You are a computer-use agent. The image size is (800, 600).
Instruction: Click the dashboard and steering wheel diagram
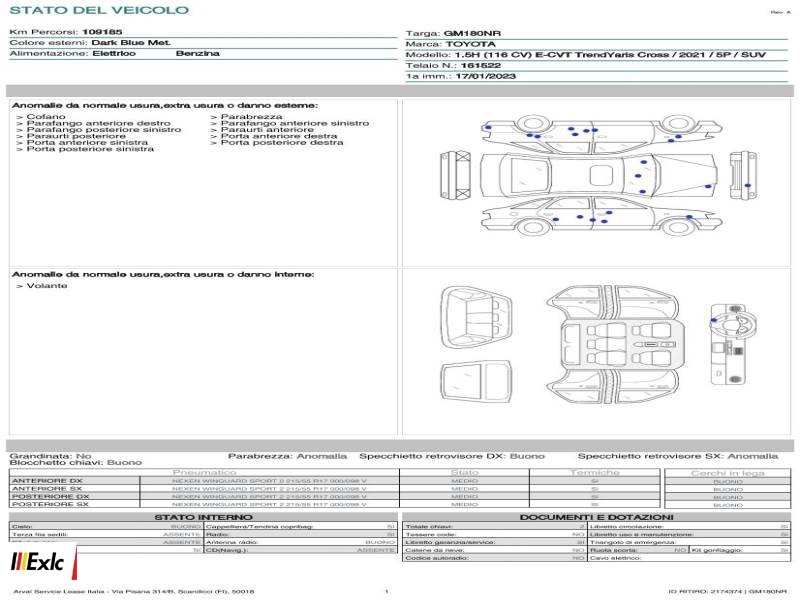733,344
